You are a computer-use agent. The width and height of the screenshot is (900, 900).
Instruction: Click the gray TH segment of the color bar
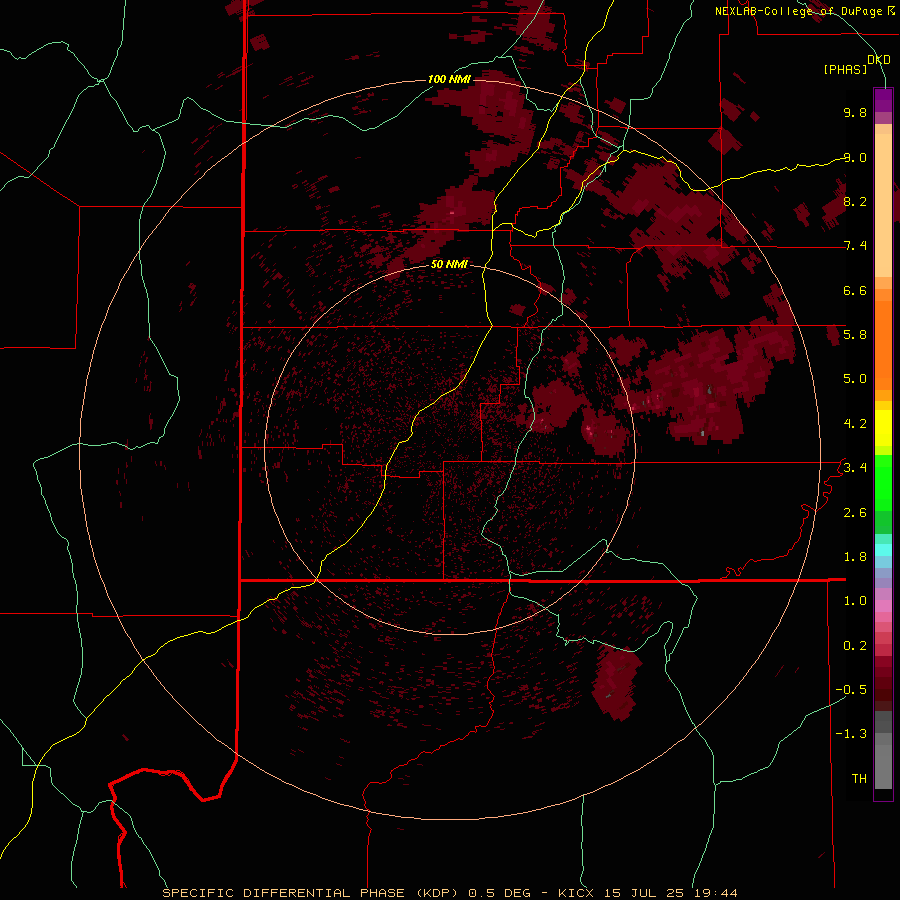tap(883, 766)
